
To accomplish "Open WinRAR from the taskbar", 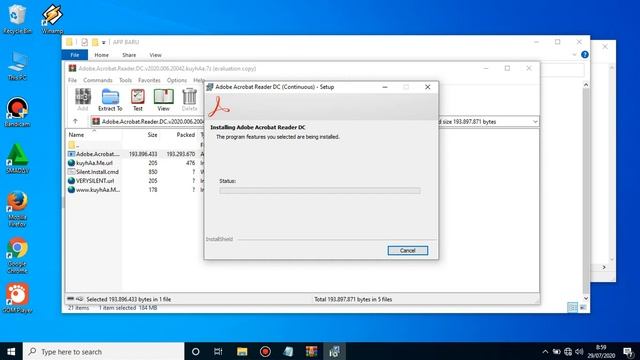I will (x=311, y=351).
